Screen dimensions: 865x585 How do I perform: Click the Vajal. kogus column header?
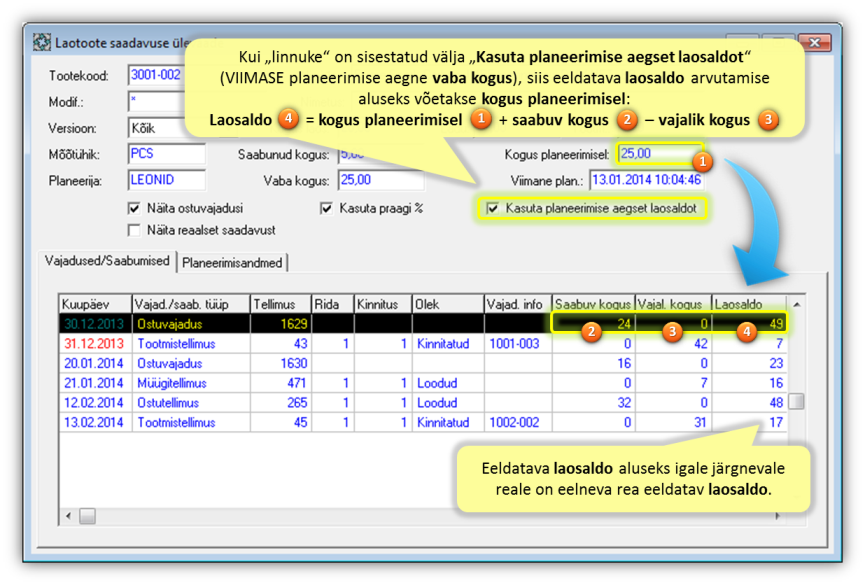674,304
